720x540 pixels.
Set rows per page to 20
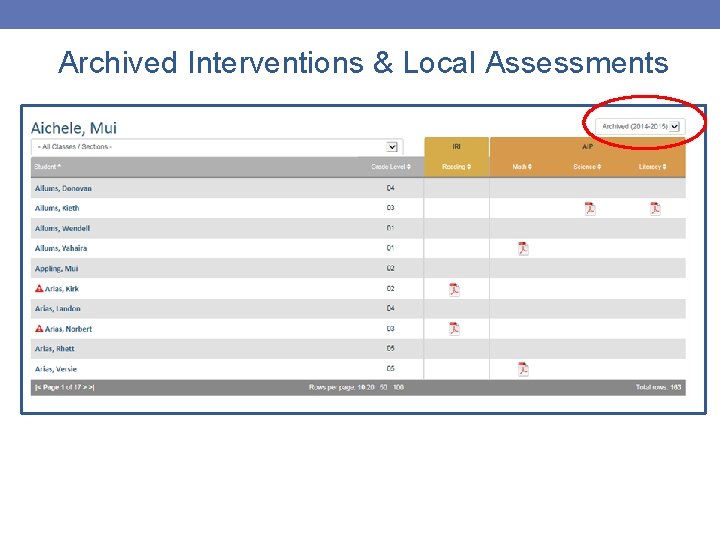371,387
